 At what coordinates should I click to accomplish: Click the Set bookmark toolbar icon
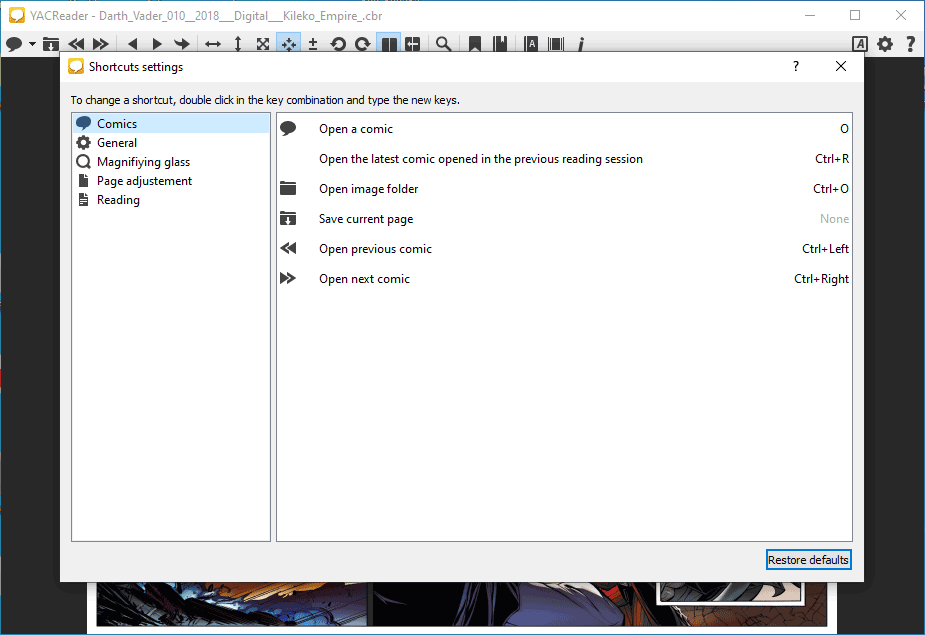tap(475, 44)
